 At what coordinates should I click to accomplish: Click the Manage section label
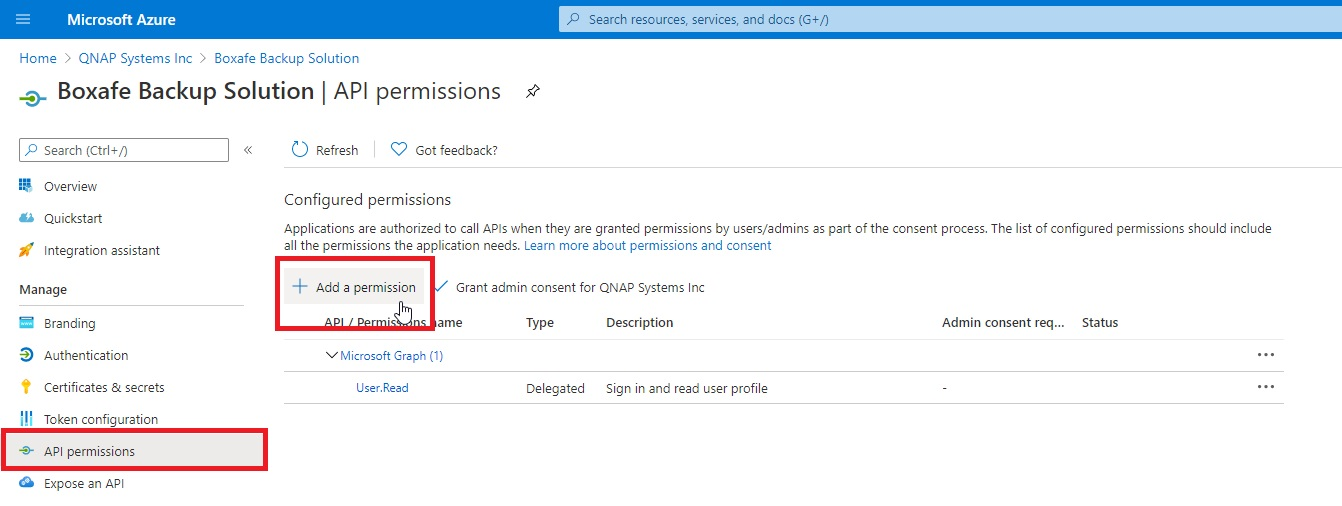click(x=43, y=289)
